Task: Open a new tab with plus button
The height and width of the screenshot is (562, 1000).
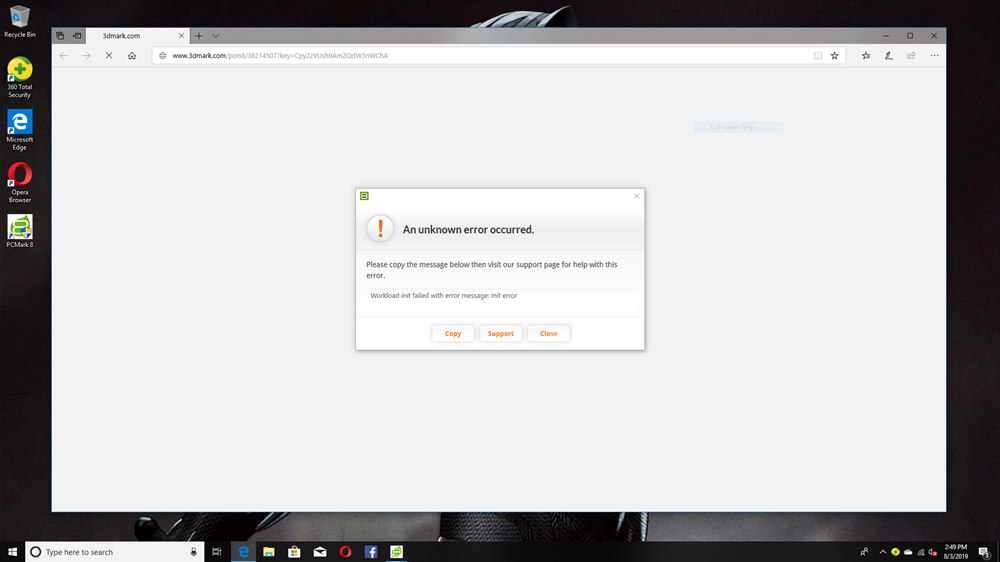Action: coord(198,36)
